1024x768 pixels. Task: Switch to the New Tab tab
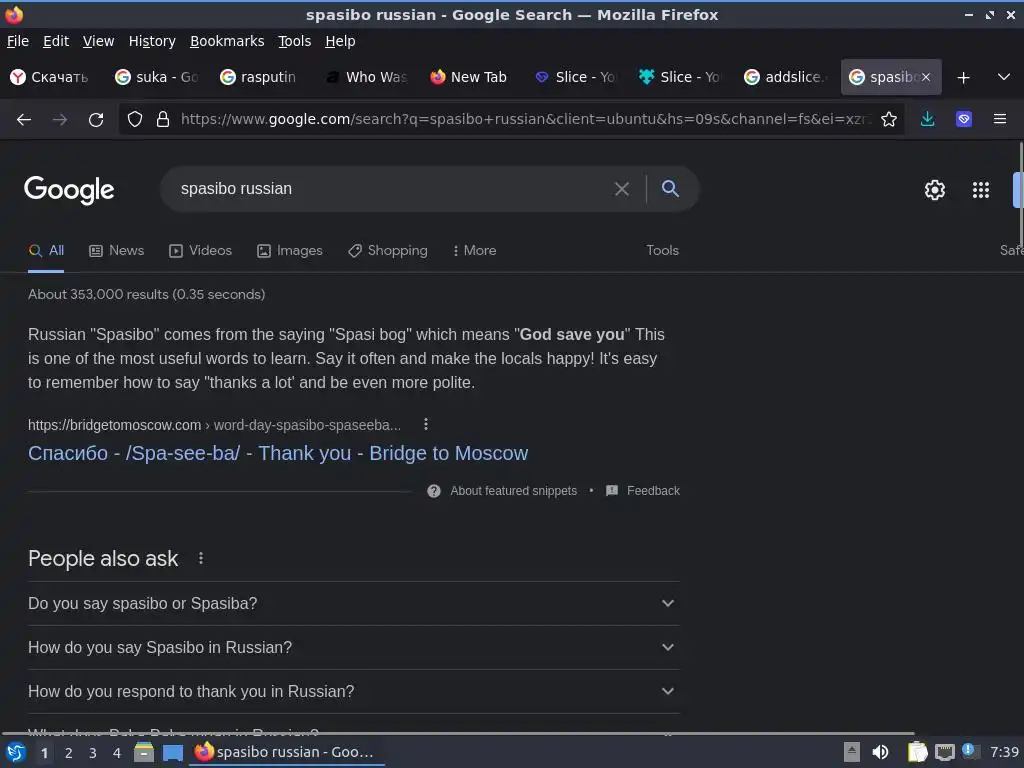(x=472, y=77)
